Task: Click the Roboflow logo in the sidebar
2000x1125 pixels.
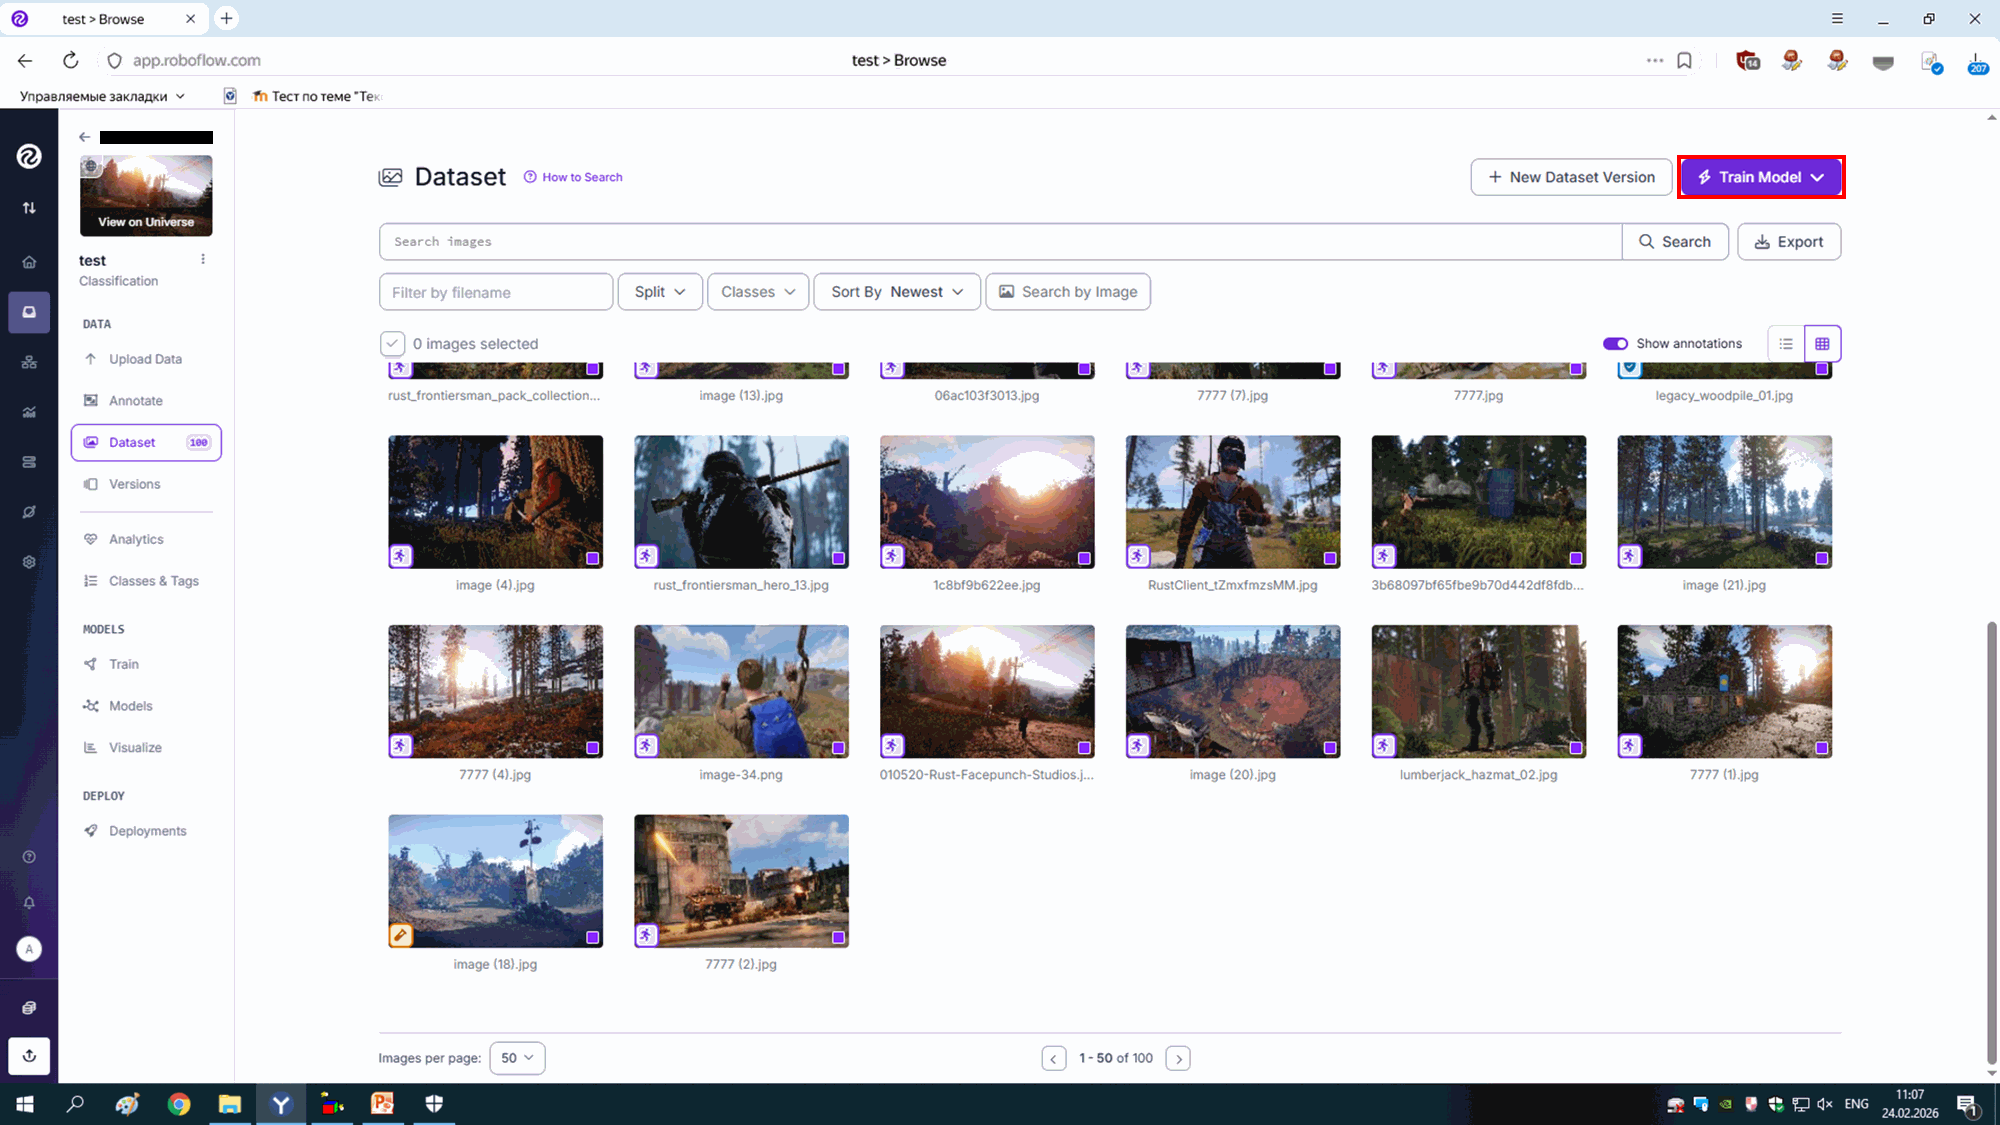Action: click(x=29, y=156)
